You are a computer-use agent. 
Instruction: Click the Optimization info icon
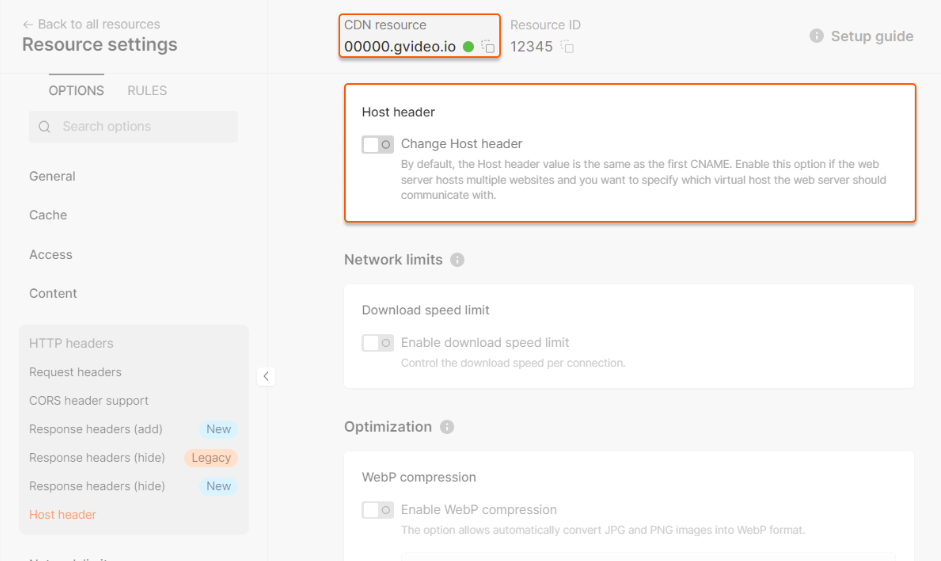pos(447,427)
